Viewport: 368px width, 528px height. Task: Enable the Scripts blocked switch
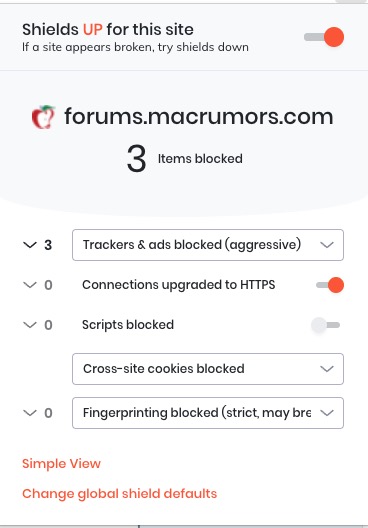pyautogui.click(x=325, y=325)
